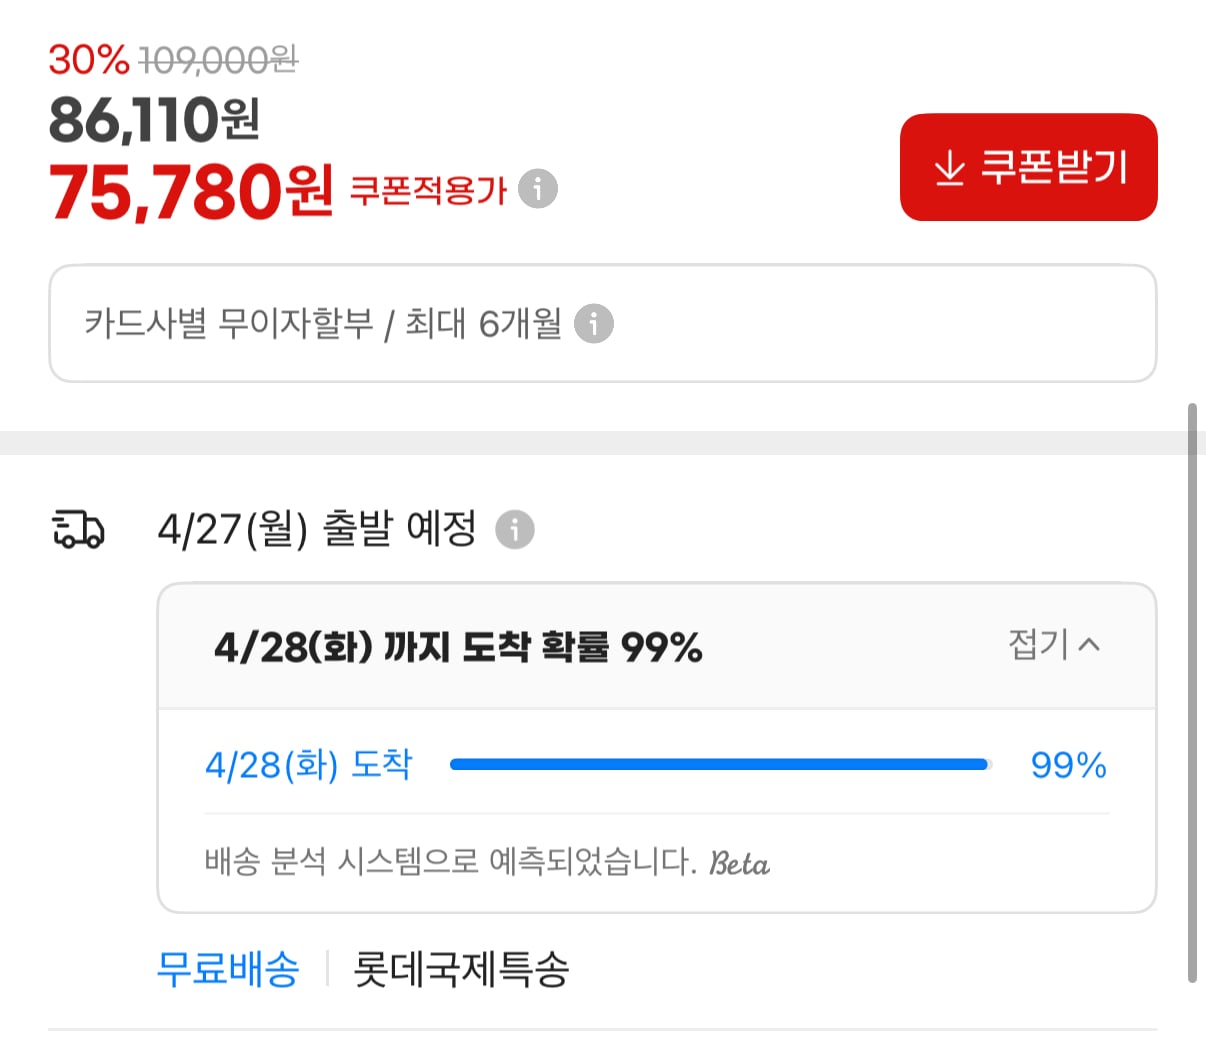The image size is (1206, 1042).
Task: Click the chevron next to 접기
Action: pyautogui.click(x=1091, y=647)
